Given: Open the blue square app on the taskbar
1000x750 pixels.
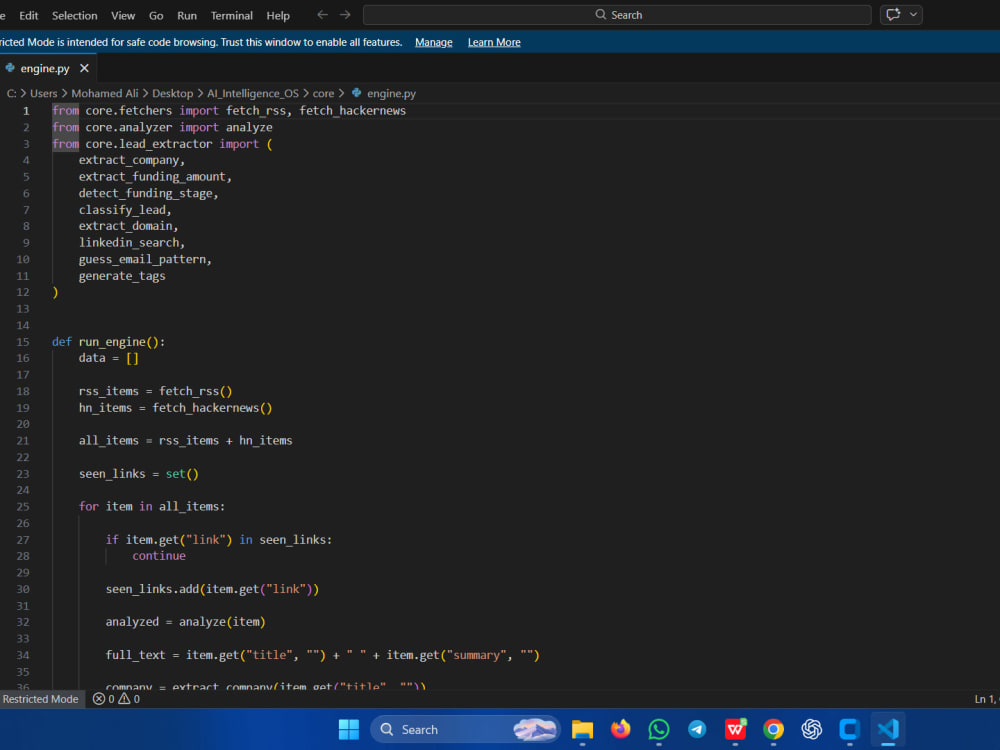Looking at the screenshot, I should pos(849,729).
